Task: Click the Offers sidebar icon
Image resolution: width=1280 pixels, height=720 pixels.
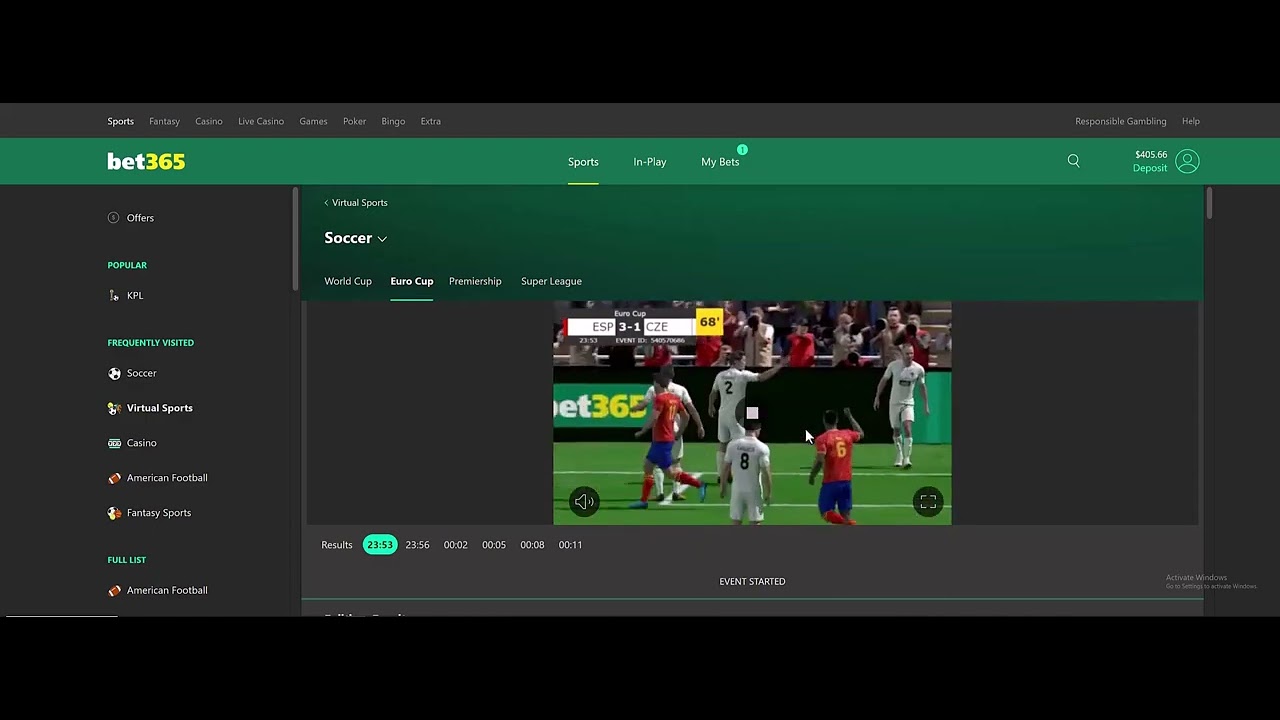Action: click(113, 218)
